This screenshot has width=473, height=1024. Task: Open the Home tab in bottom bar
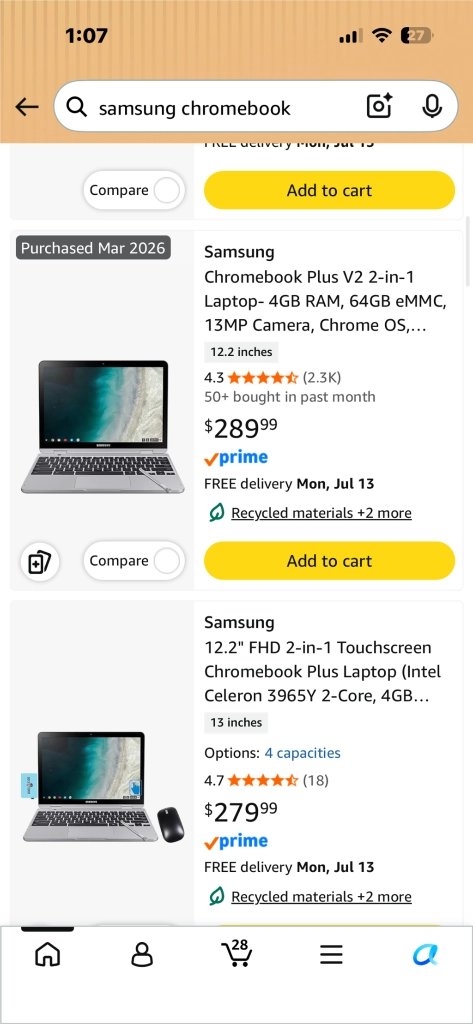pos(47,955)
